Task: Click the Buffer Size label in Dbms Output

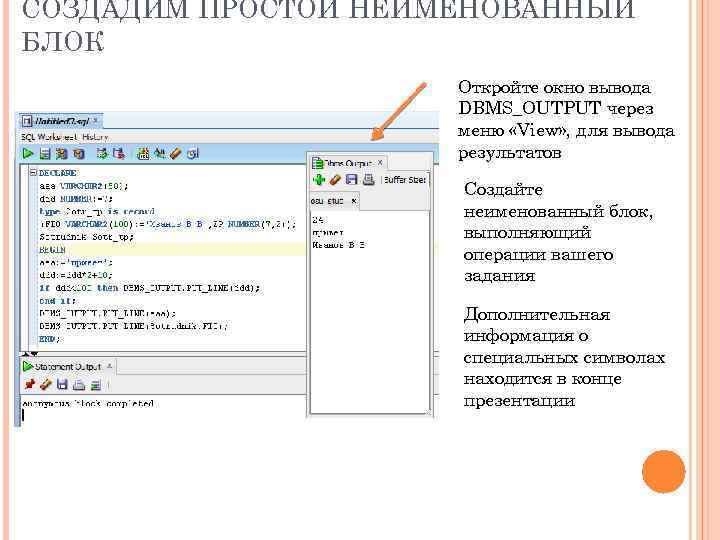Action: [405, 180]
